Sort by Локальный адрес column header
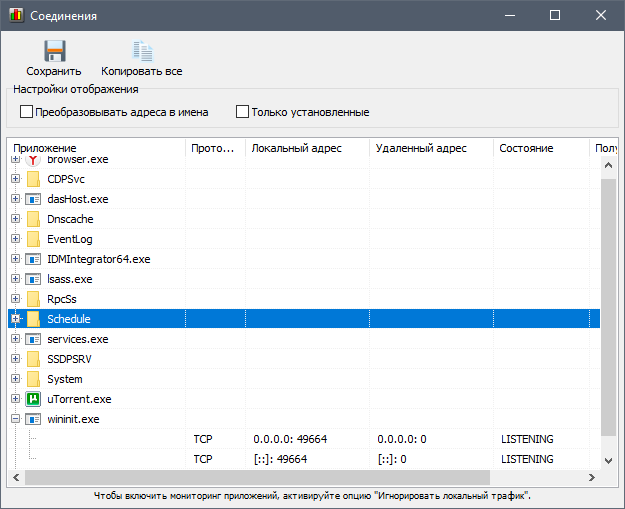 [x=308, y=148]
